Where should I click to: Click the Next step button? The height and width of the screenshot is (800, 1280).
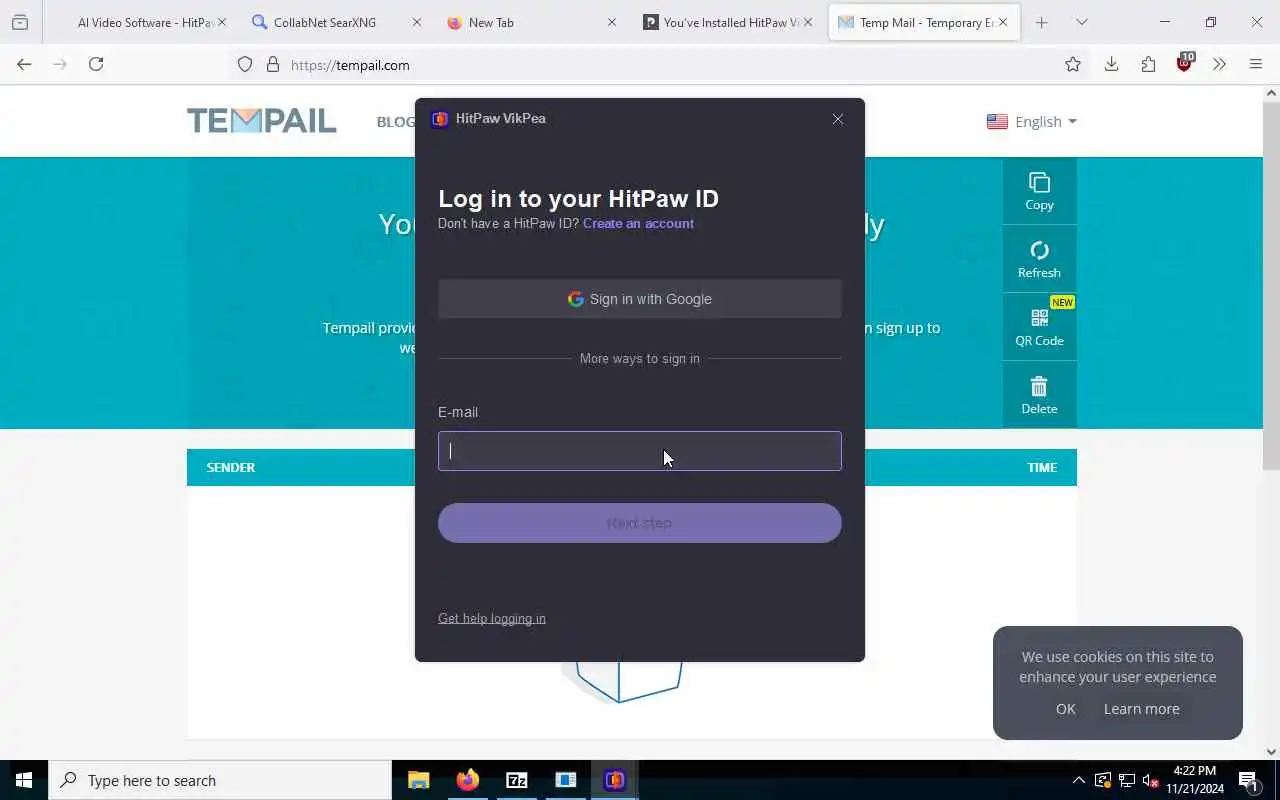640,523
